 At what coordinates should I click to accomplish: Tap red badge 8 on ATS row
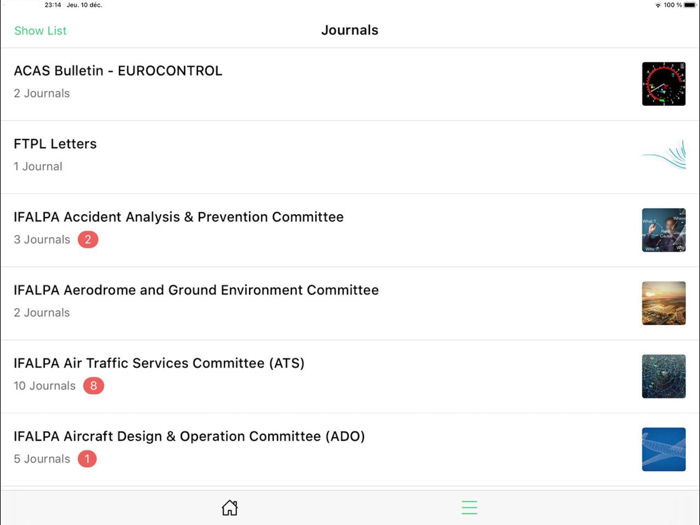(94, 386)
